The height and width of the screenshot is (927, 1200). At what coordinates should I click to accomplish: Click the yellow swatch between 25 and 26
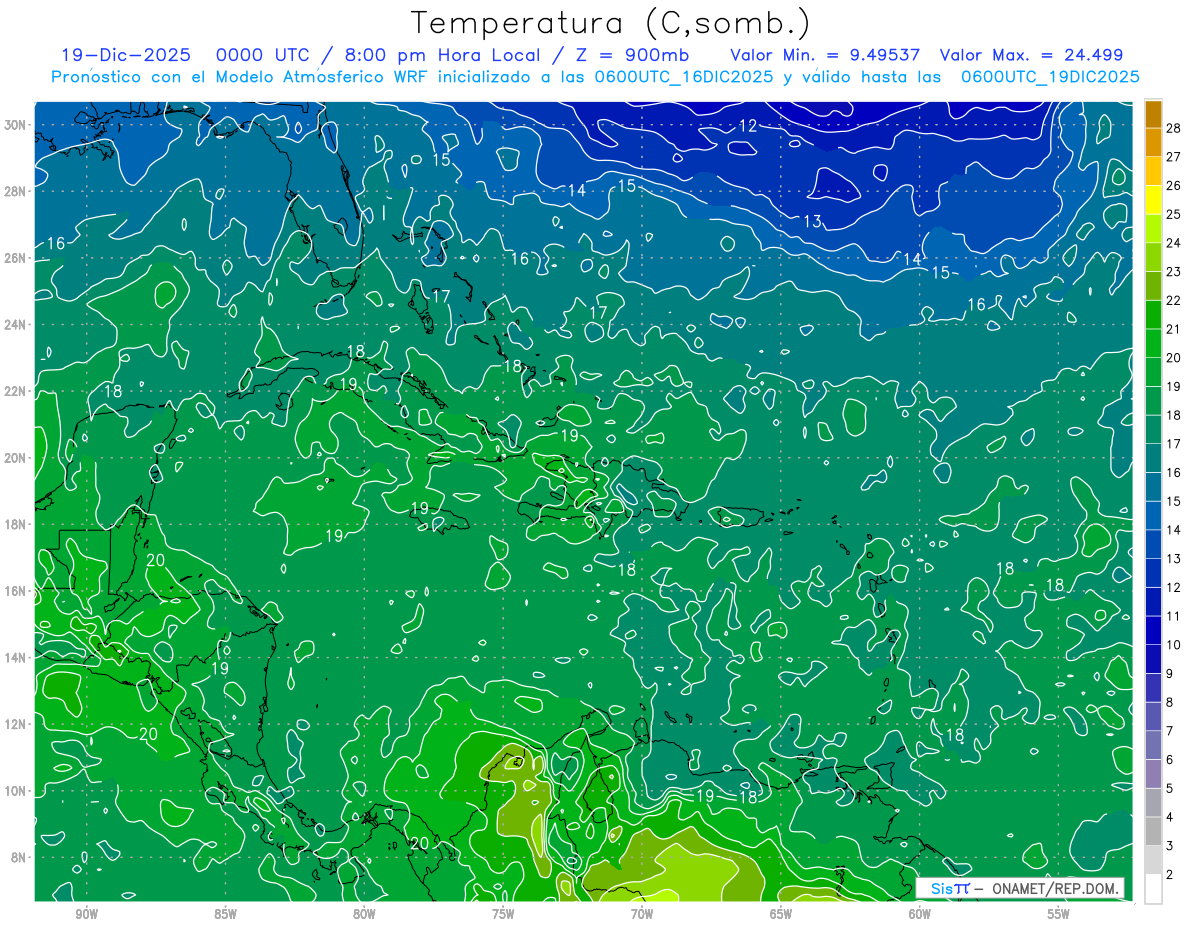pyautogui.click(x=1153, y=200)
